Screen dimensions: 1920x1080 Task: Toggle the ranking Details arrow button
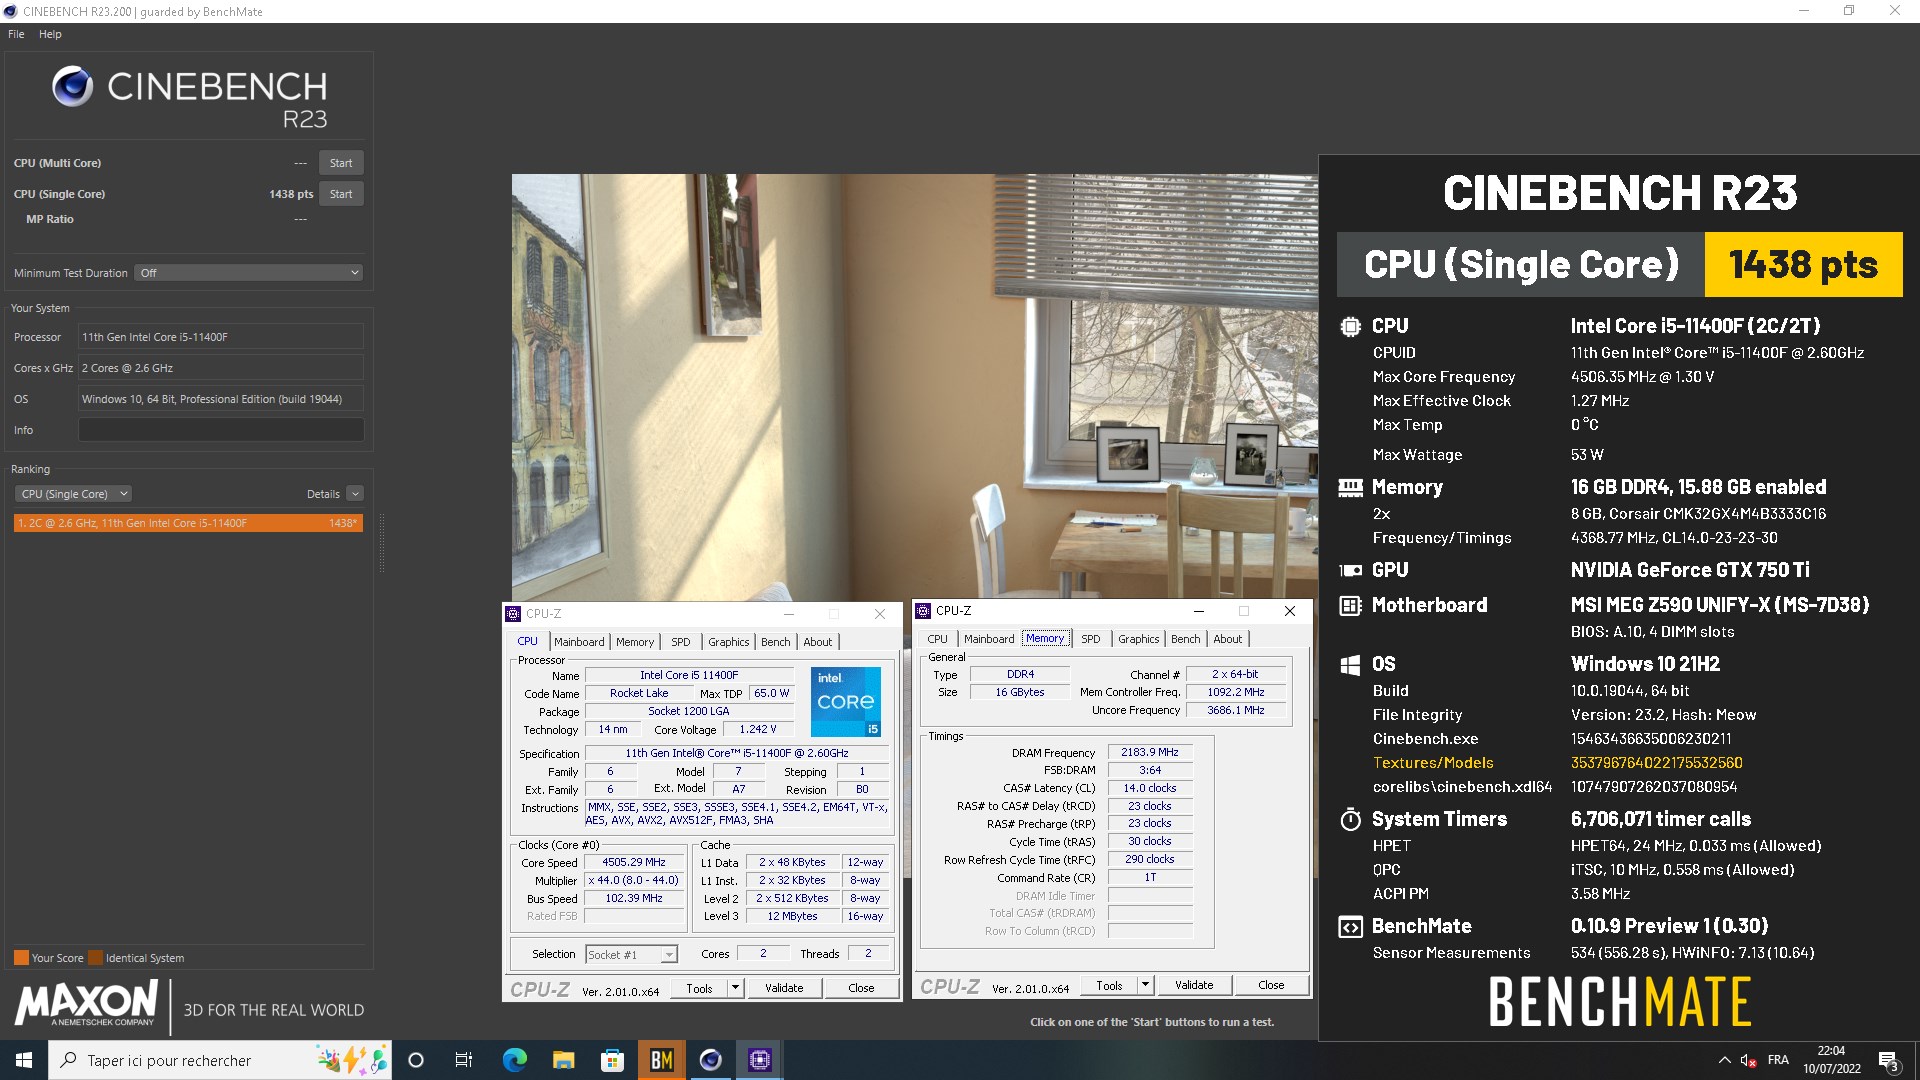pyautogui.click(x=355, y=494)
